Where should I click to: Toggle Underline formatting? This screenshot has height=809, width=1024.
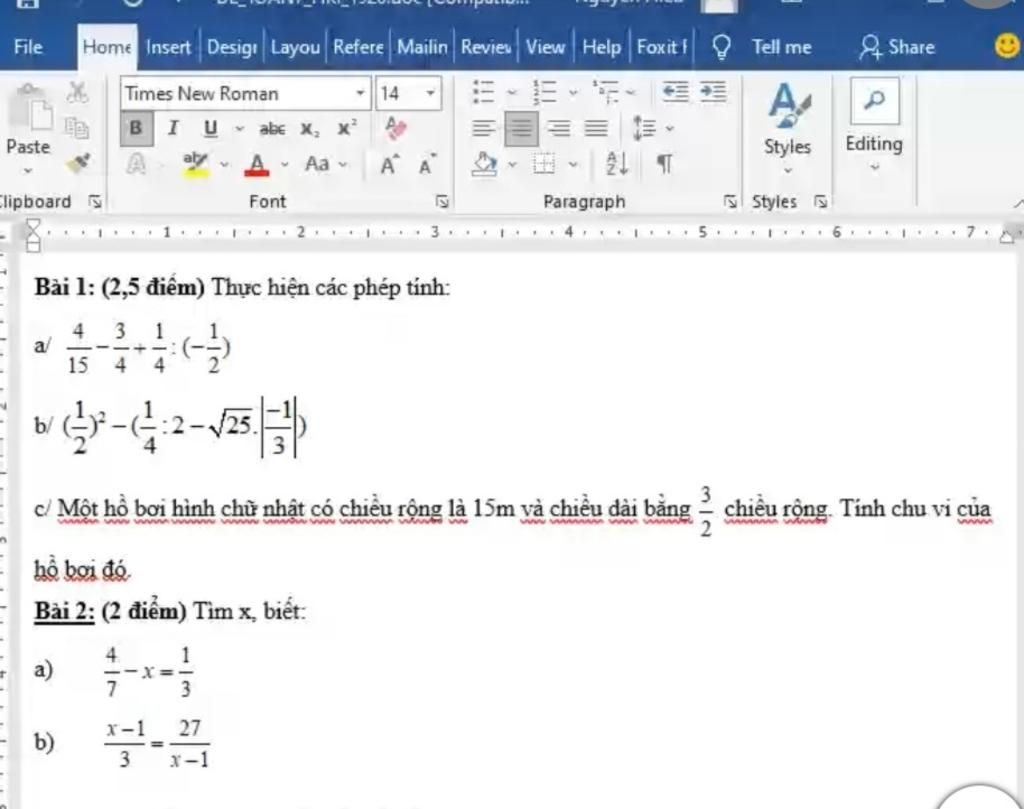point(210,129)
